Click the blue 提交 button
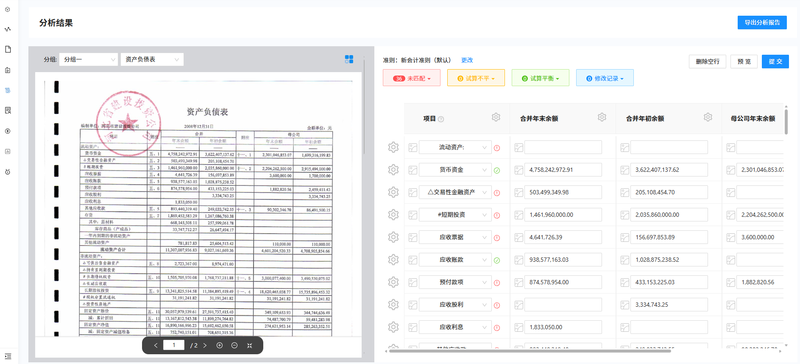Viewport: 800px width, 364px height. point(774,61)
